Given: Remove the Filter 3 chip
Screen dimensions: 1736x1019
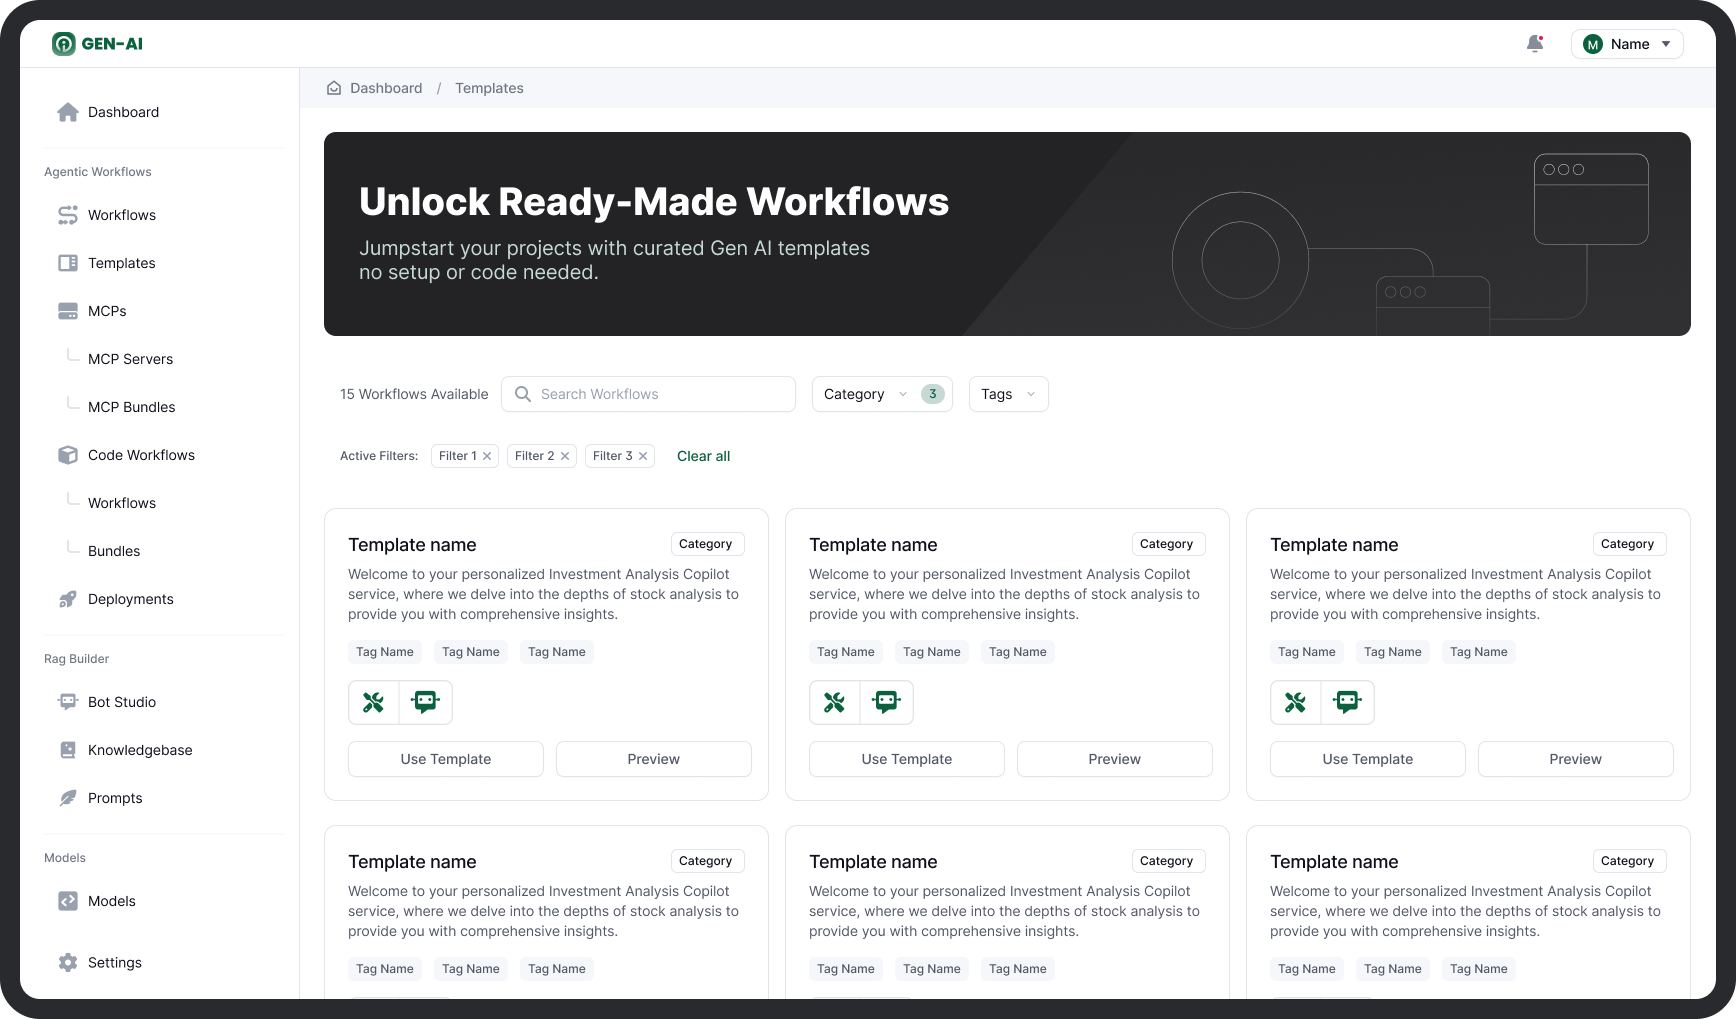Looking at the screenshot, I should (x=643, y=456).
